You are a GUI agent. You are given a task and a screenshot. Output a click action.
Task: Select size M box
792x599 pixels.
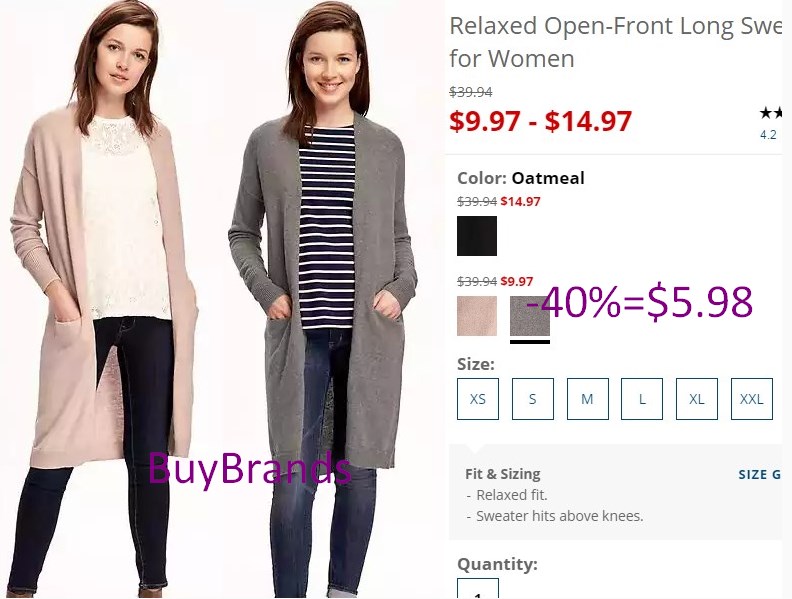pos(587,399)
